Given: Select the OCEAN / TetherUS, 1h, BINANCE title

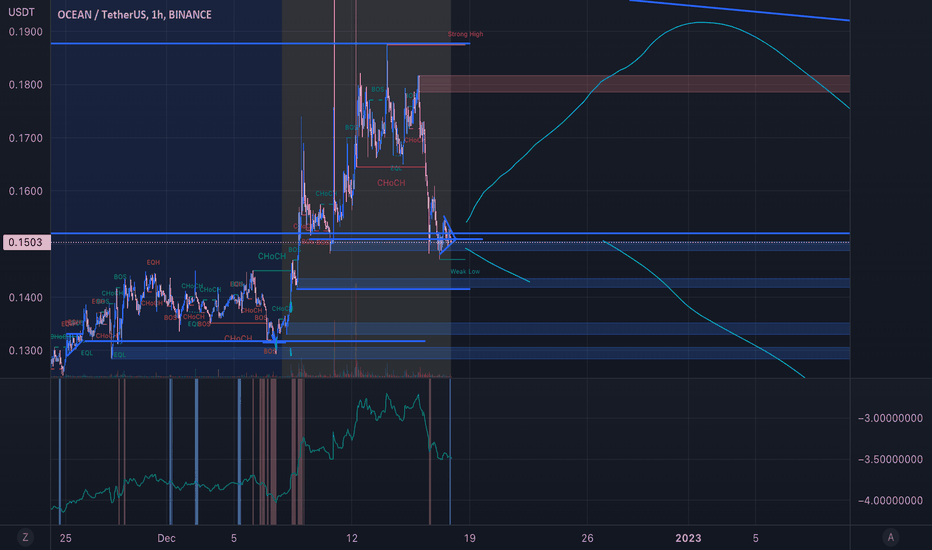Looking at the screenshot, I should click(134, 14).
